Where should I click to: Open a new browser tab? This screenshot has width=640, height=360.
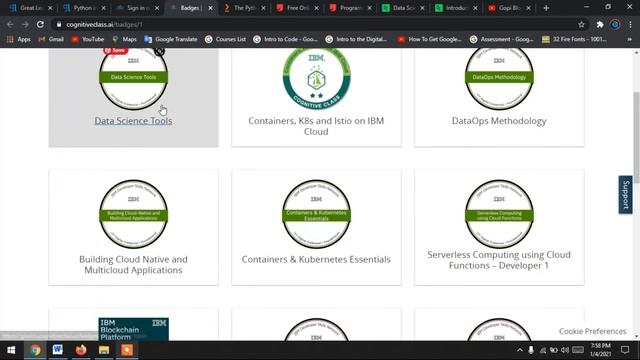(x=546, y=8)
